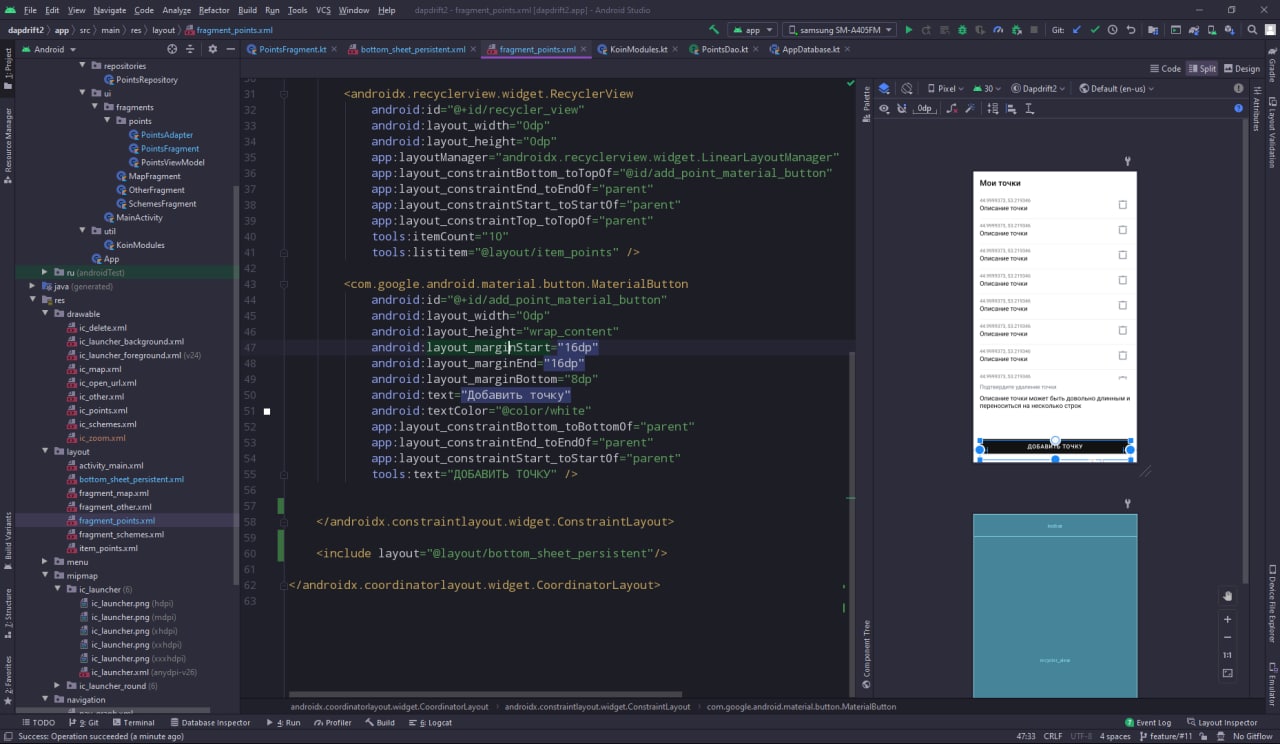Zoom in on the design preview
The image size is (1280, 744).
point(1228,619)
